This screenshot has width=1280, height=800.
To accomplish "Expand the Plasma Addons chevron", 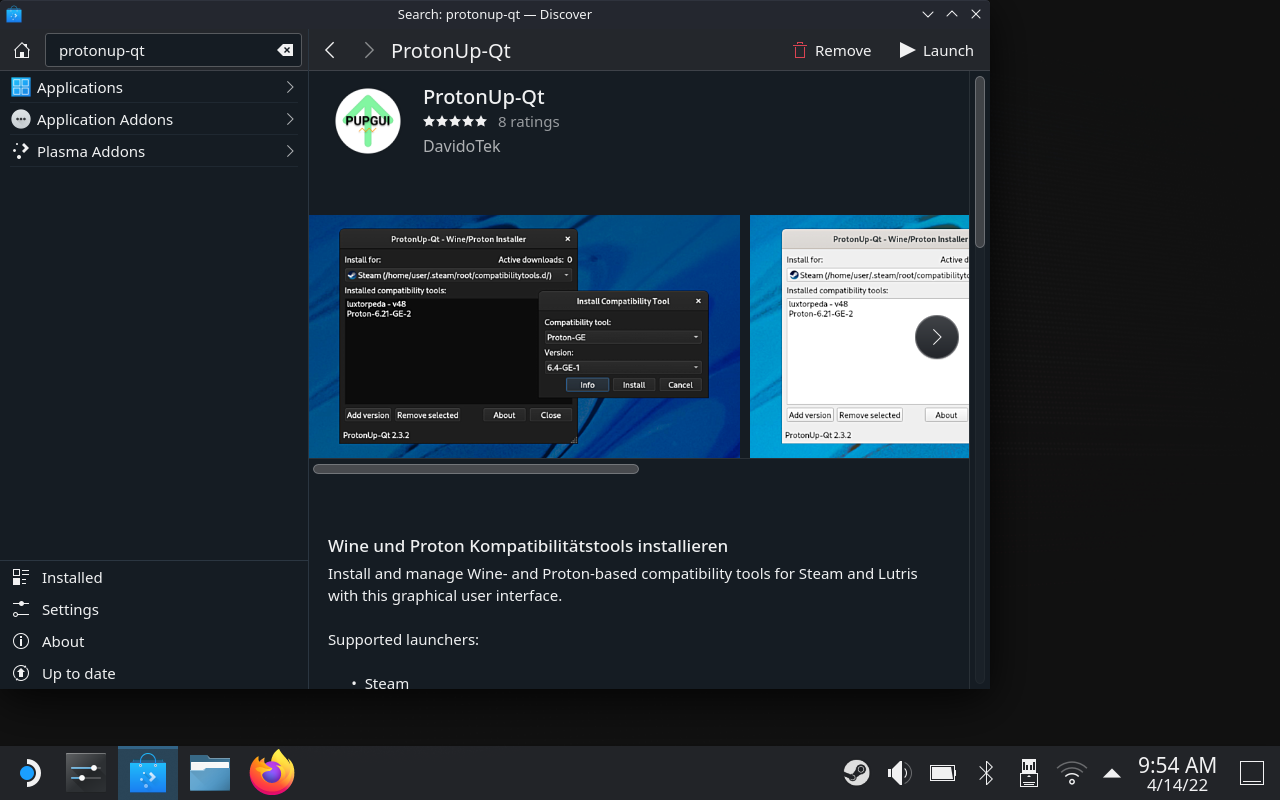I will pyautogui.click(x=290, y=151).
